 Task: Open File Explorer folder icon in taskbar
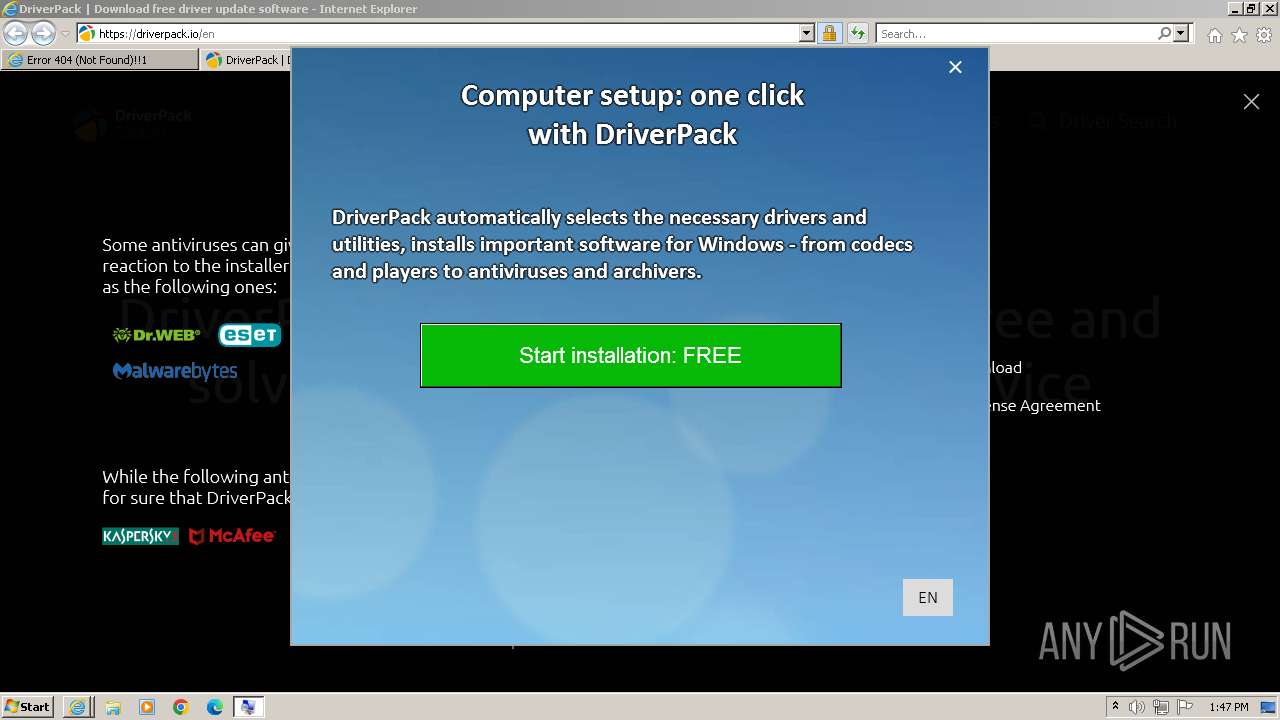click(112, 707)
